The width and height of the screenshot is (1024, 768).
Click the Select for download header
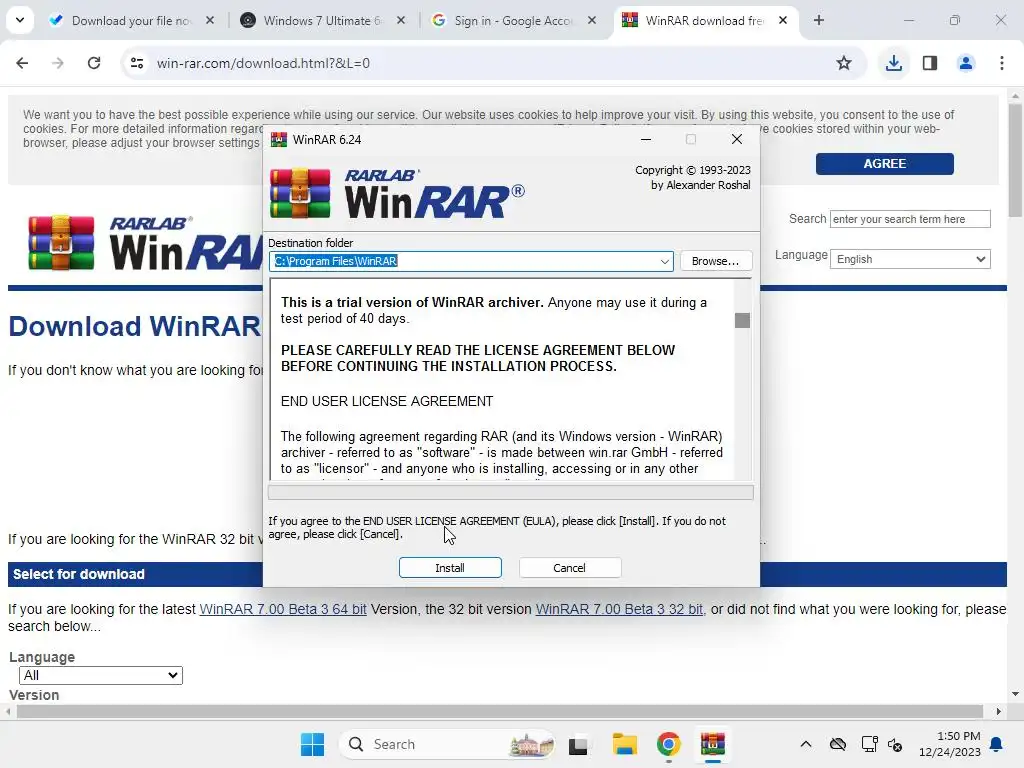coord(78,574)
